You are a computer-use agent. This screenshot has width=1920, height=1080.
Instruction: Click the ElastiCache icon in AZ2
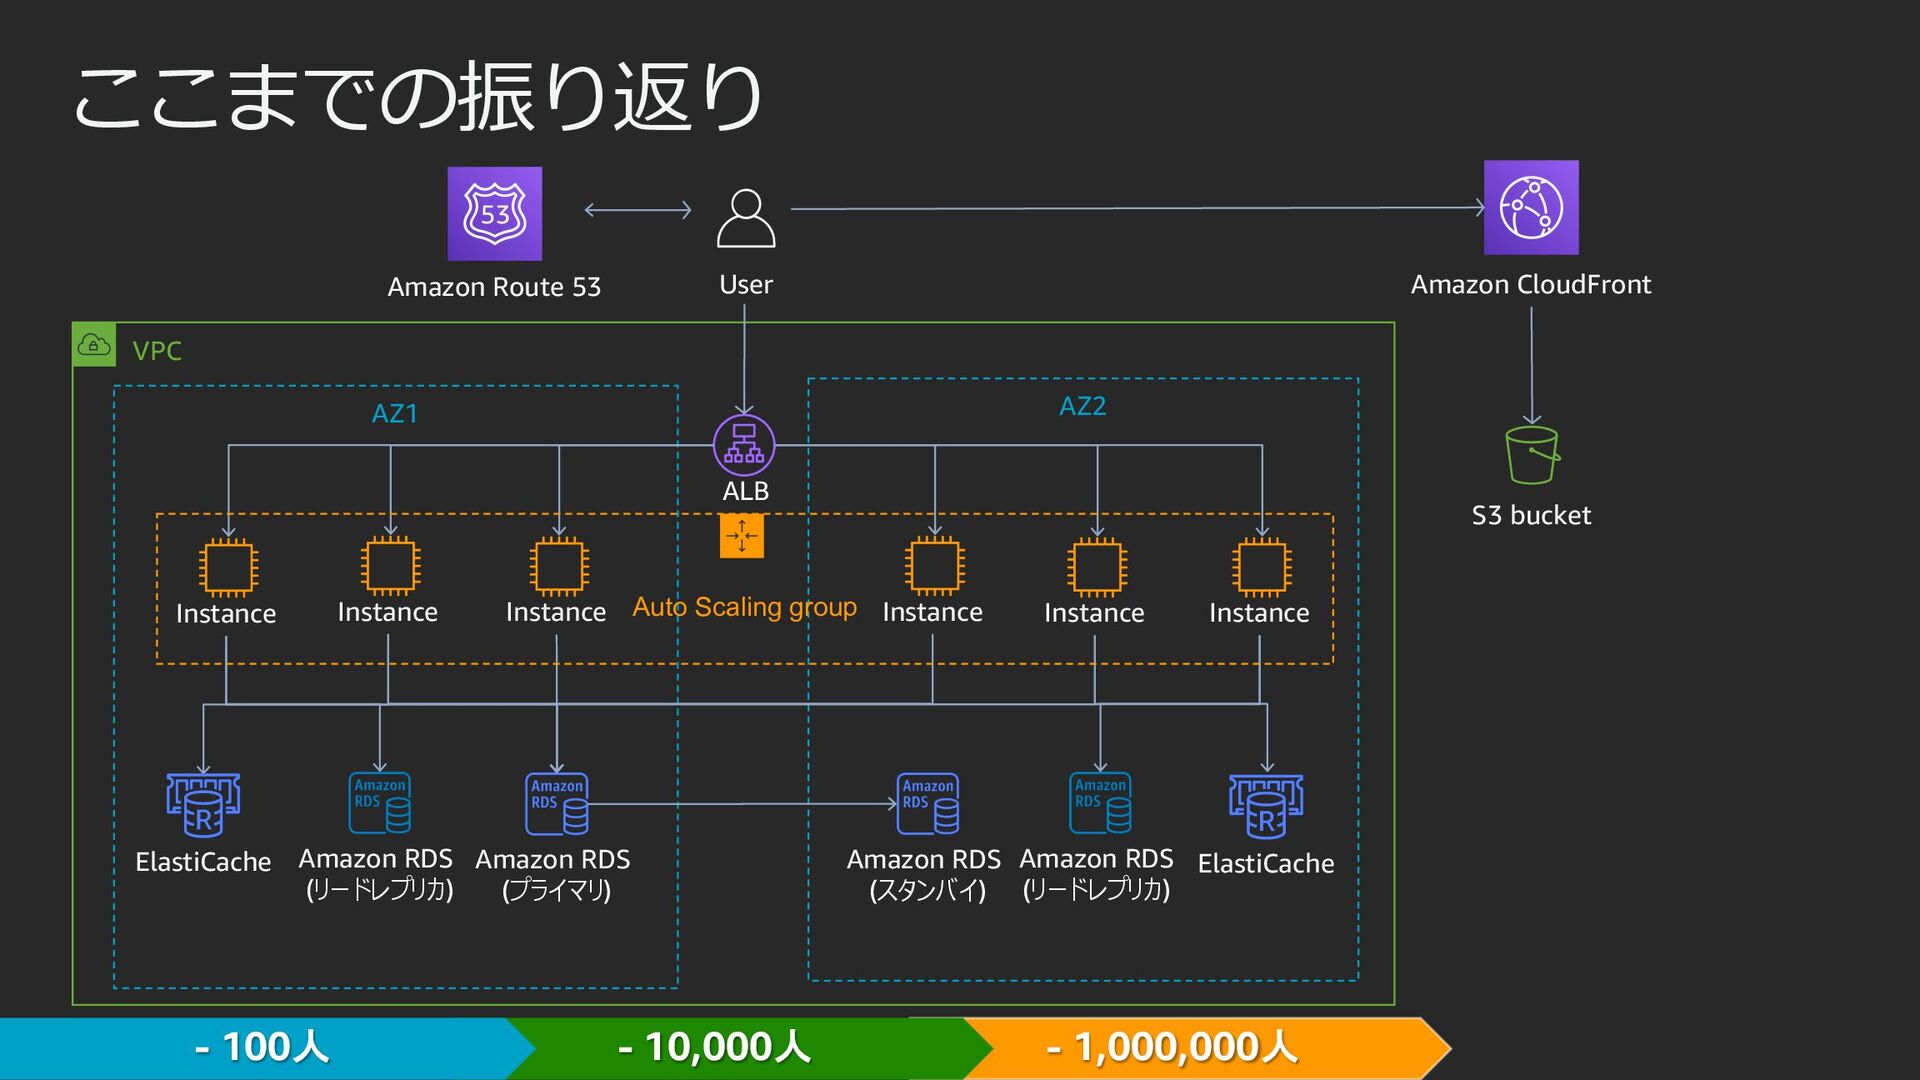pos(1266,806)
